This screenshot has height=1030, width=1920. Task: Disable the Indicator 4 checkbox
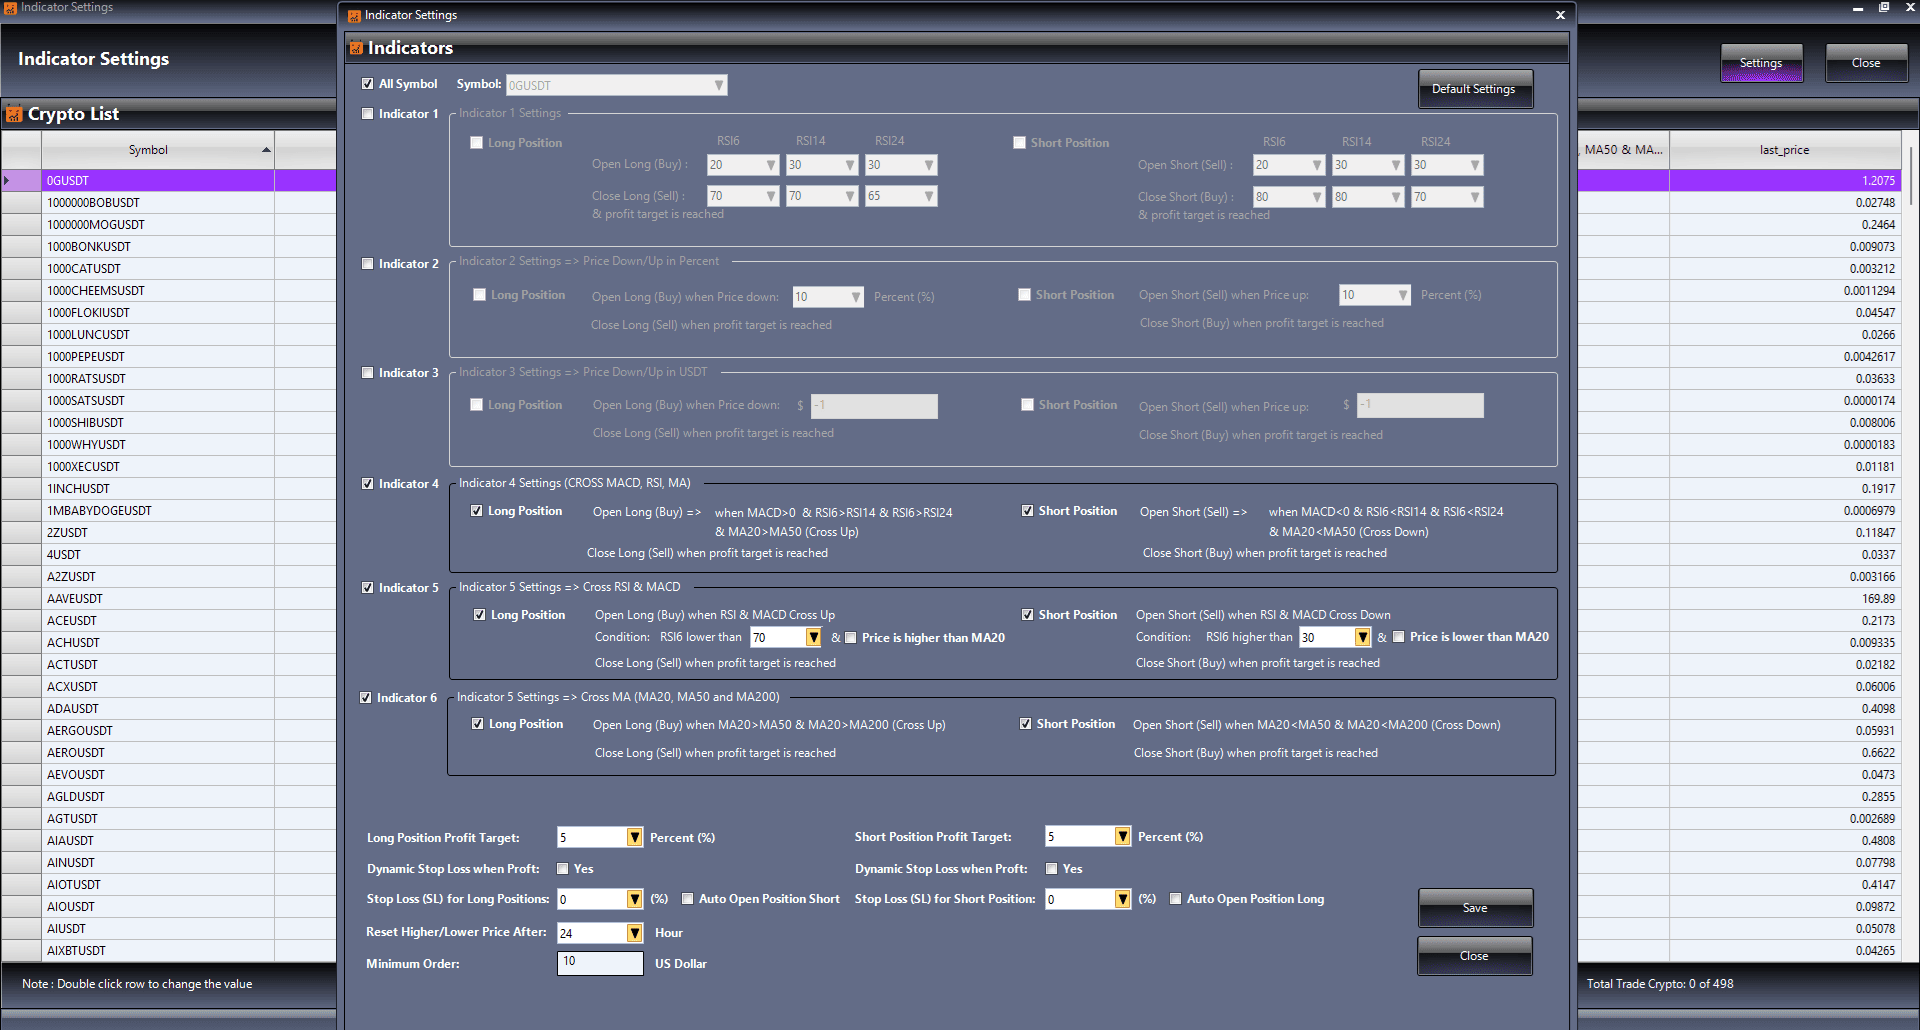click(368, 484)
